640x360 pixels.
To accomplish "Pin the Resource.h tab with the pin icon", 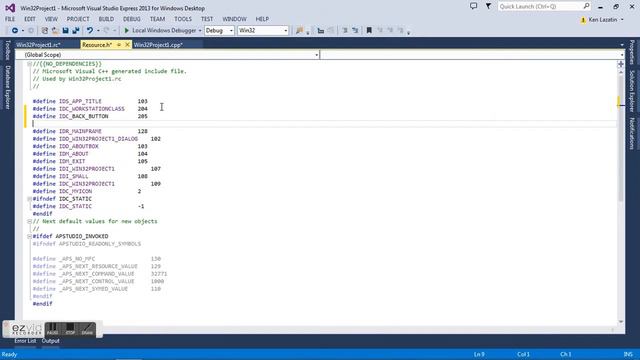I will (119, 45).
